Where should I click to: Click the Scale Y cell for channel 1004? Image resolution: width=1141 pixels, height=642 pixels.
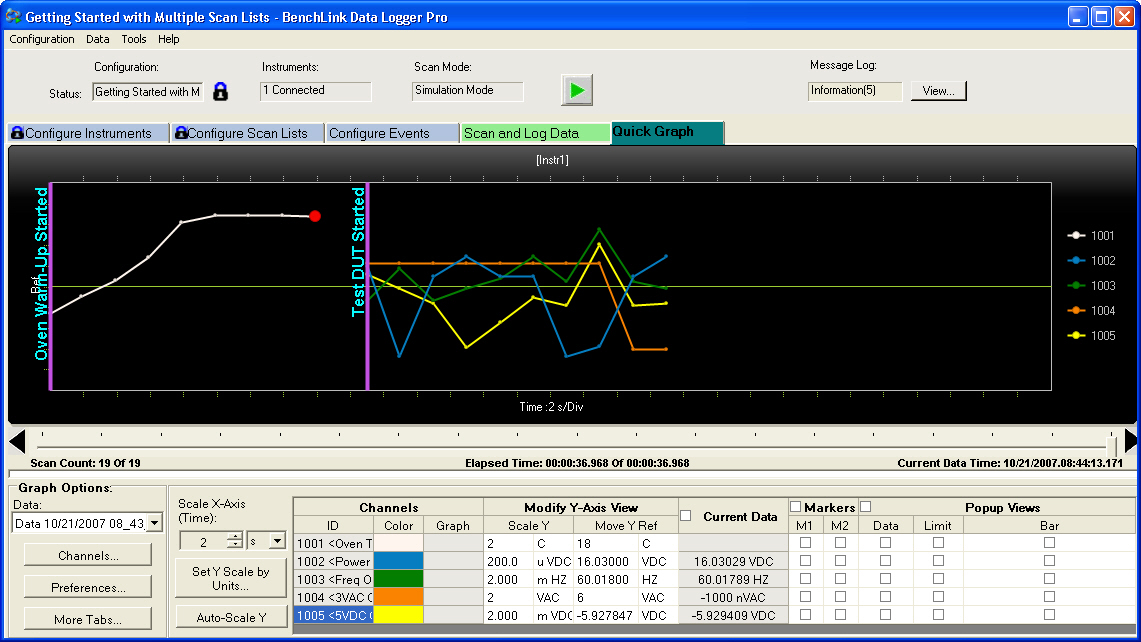[507, 597]
